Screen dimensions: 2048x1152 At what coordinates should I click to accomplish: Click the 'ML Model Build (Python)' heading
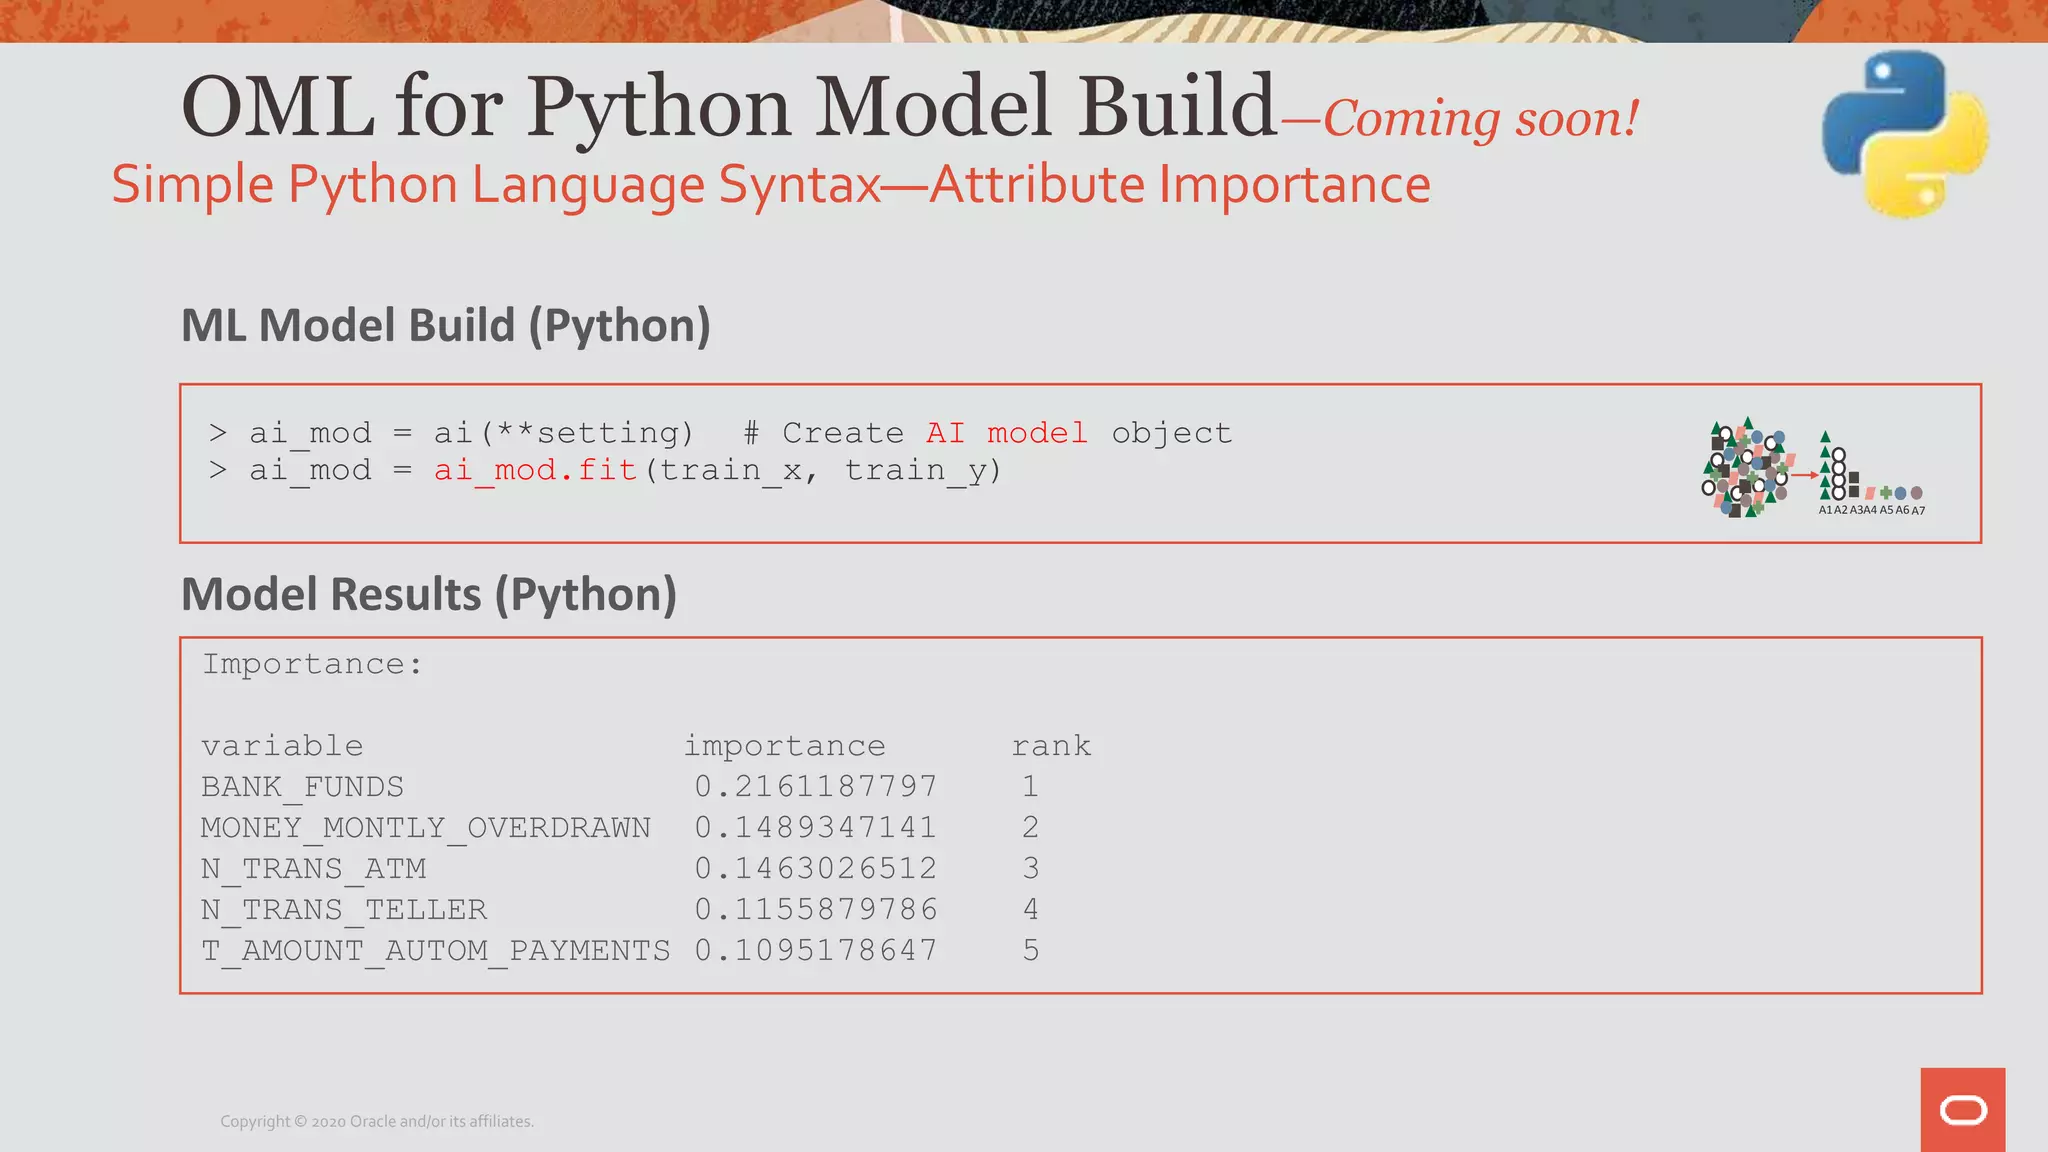pyautogui.click(x=445, y=326)
